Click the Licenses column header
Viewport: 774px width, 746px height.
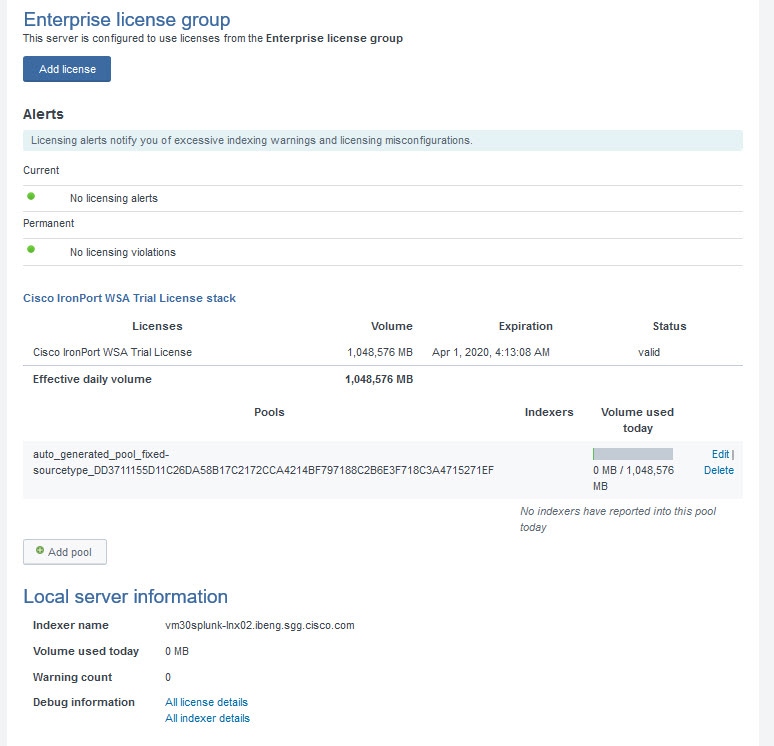pos(157,326)
